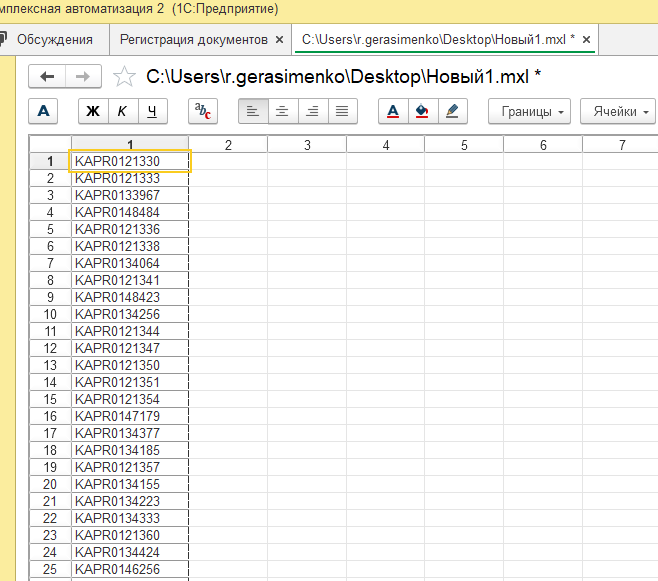Open the Ячейки dropdown

tap(618, 111)
